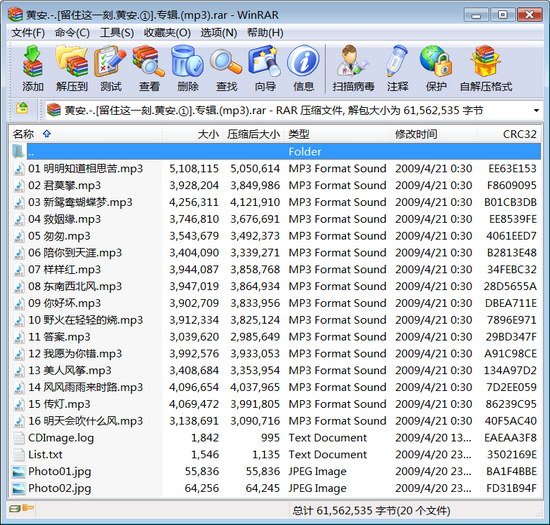
Task: Click the archive icon in address bar
Action: [x=54, y=110]
